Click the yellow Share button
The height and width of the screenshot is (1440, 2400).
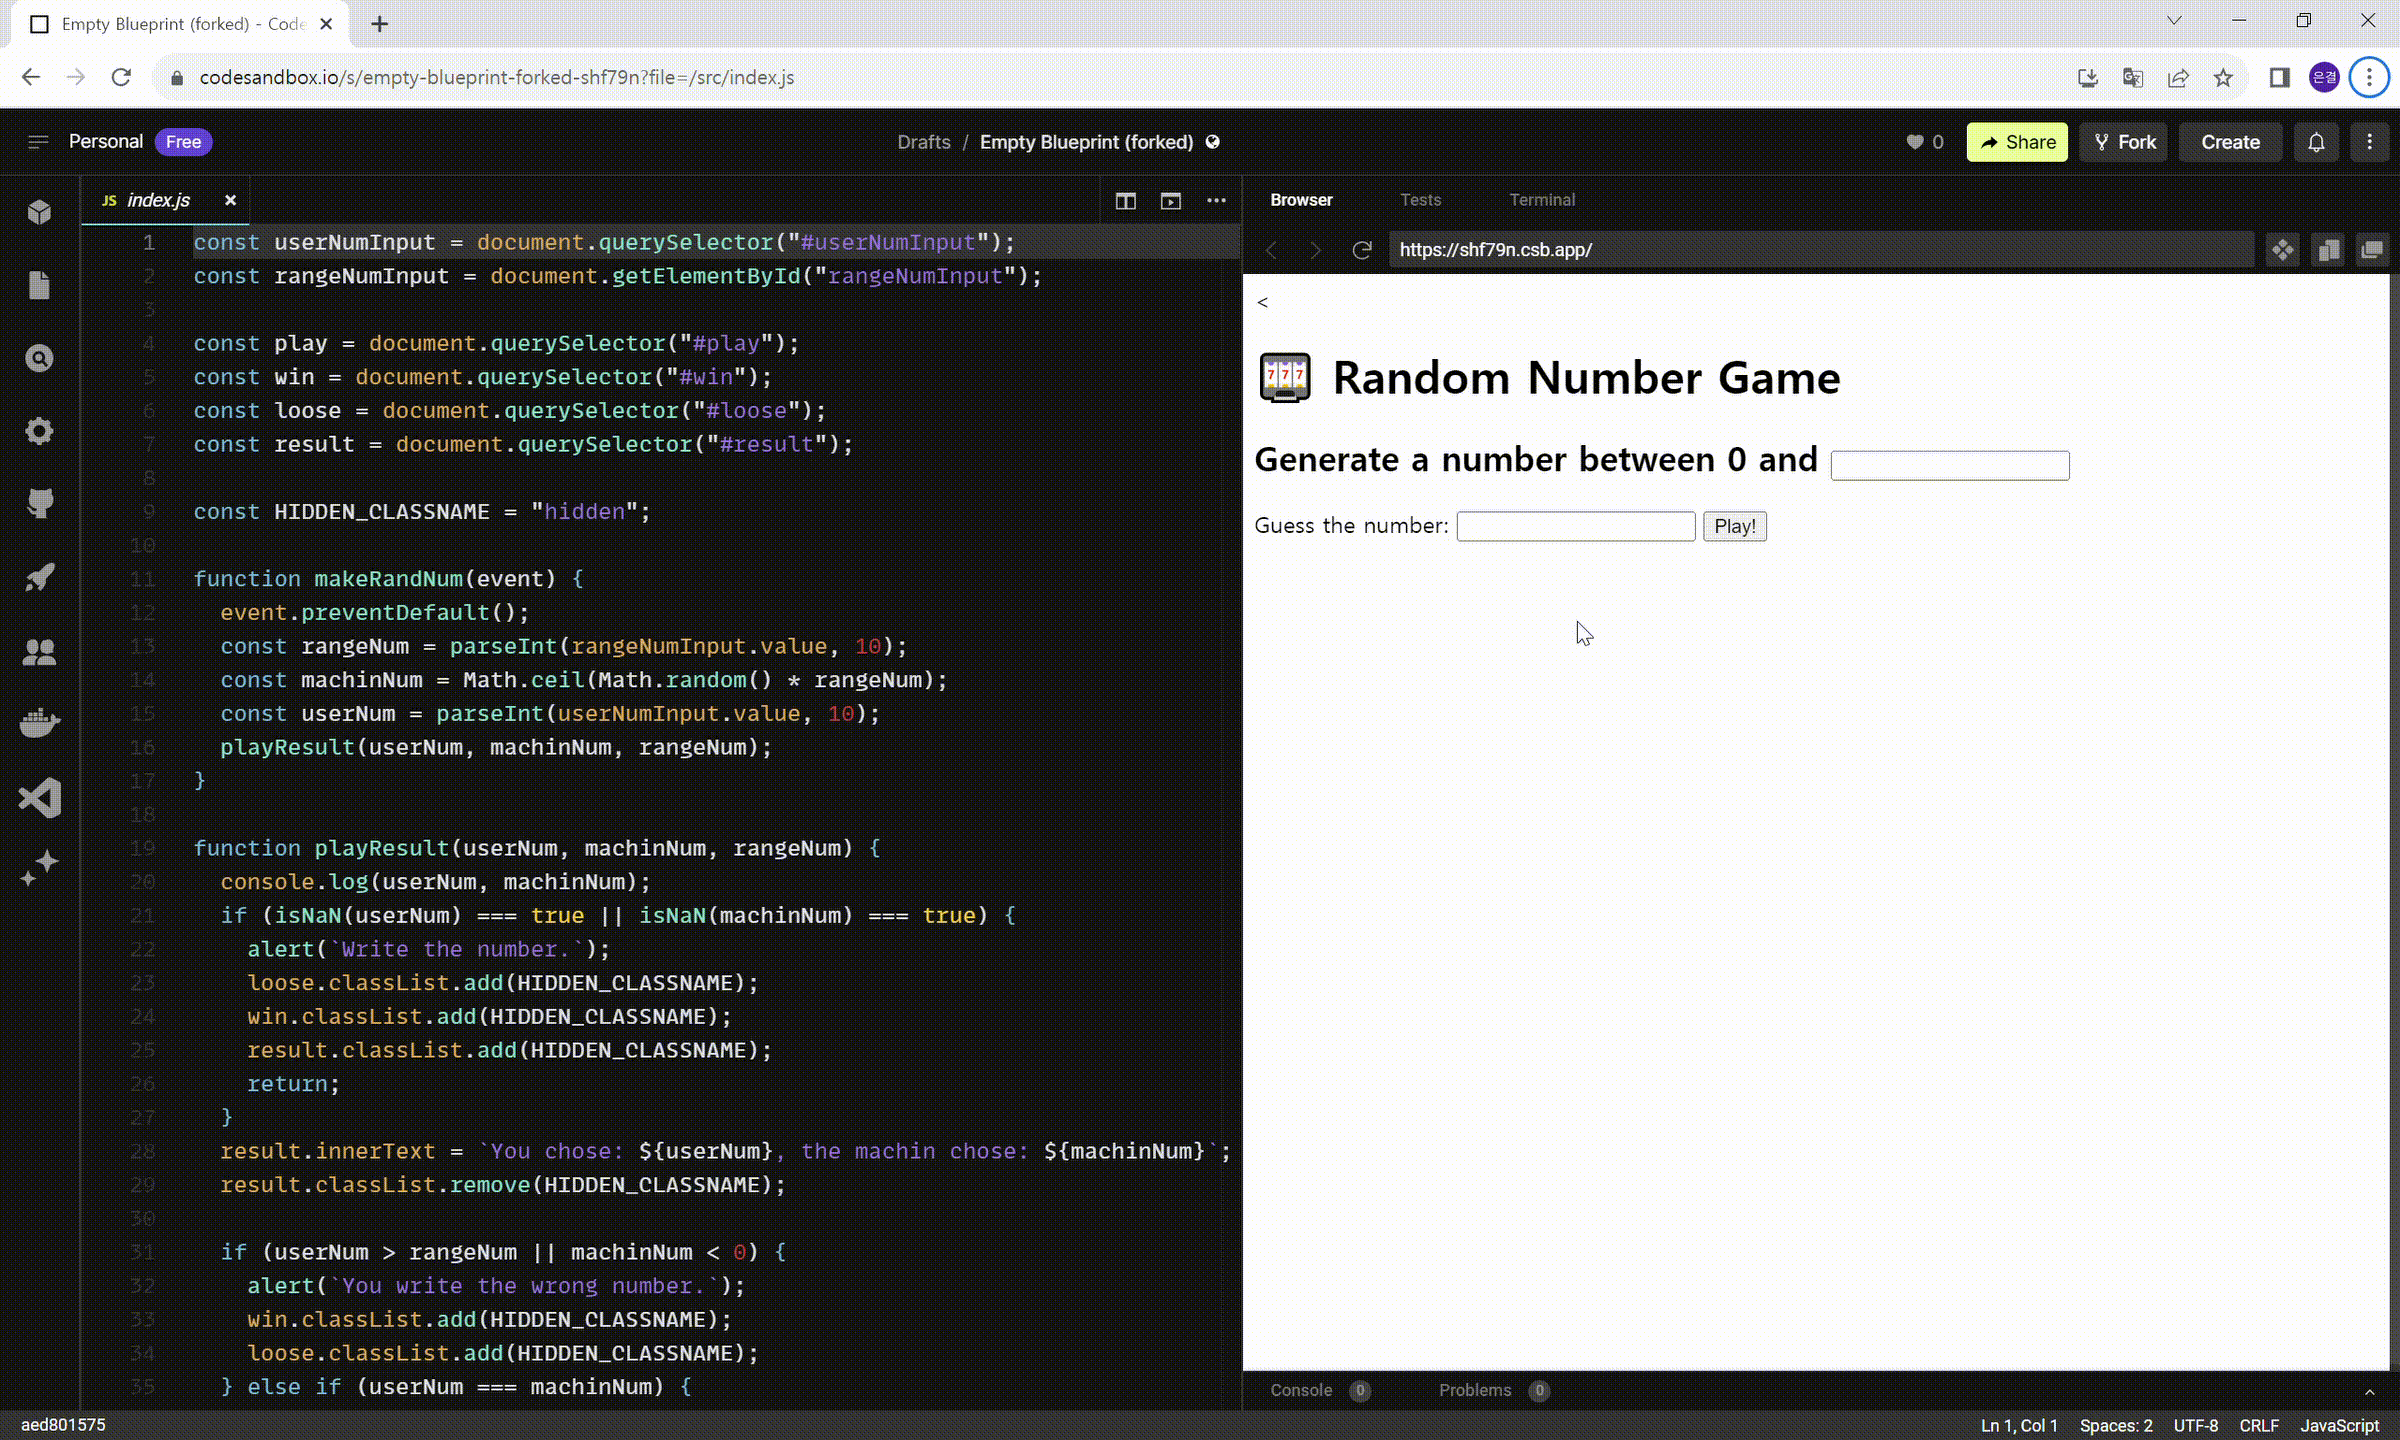(2016, 142)
